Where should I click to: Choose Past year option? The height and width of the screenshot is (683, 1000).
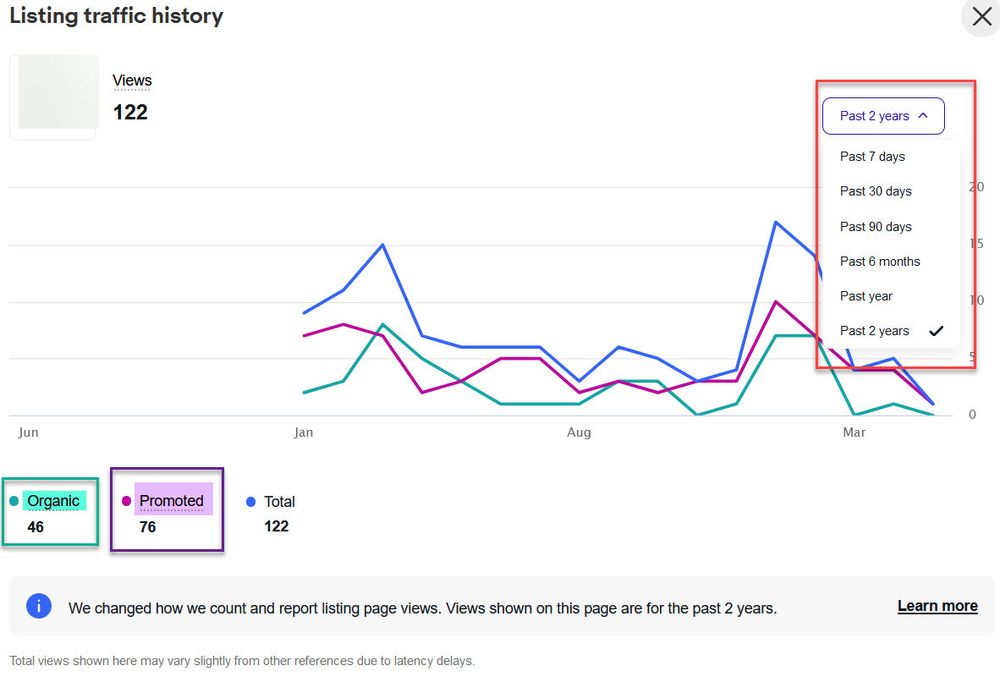[866, 296]
